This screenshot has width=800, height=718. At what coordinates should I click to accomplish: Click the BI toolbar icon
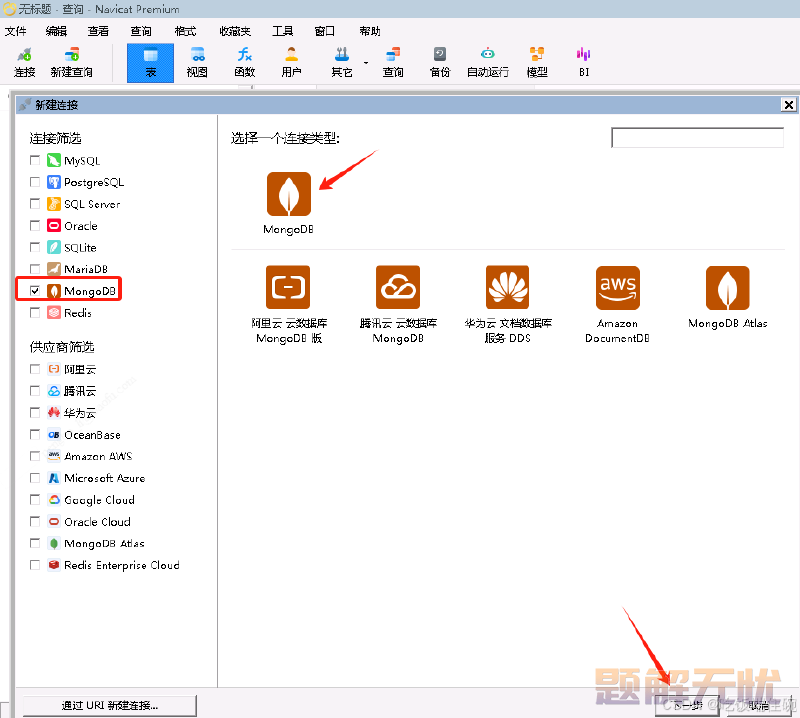[584, 62]
